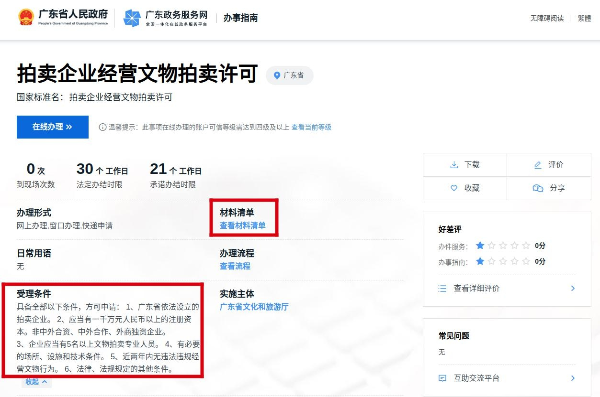Open the 广东政务服务网 logo

point(165,18)
